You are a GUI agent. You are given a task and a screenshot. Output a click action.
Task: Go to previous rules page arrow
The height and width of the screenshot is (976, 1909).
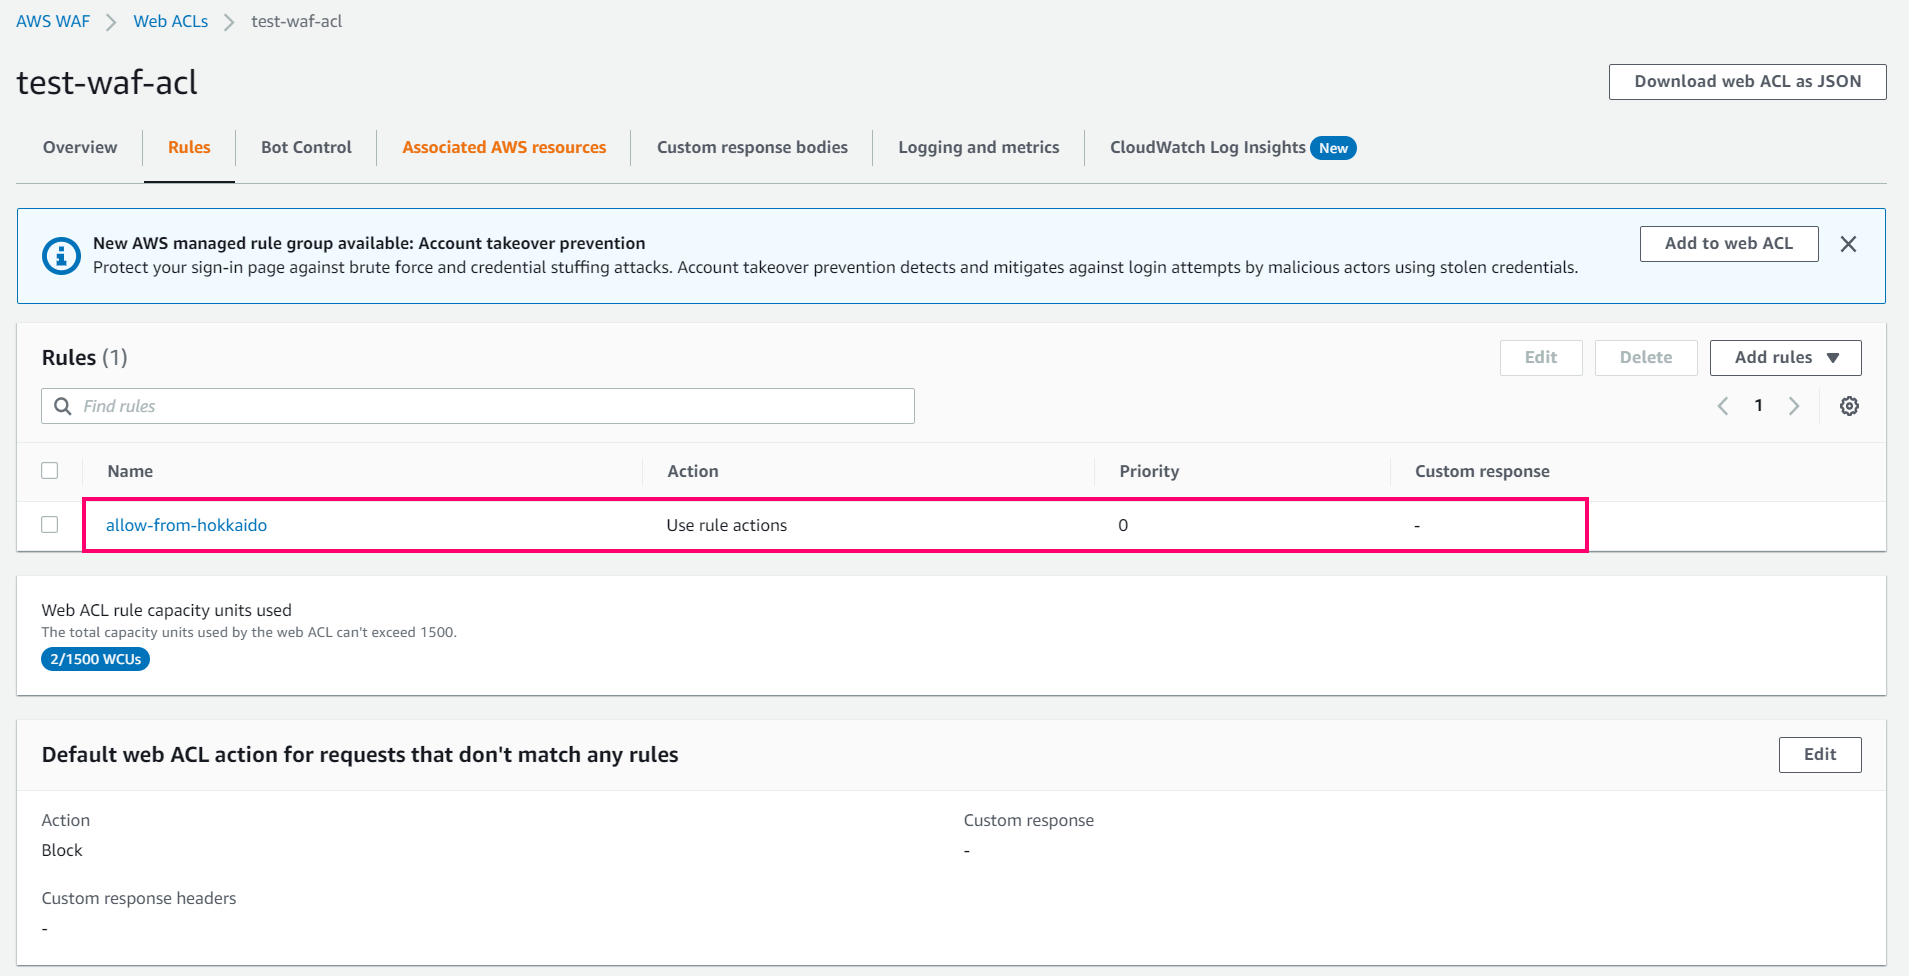click(1723, 406)
